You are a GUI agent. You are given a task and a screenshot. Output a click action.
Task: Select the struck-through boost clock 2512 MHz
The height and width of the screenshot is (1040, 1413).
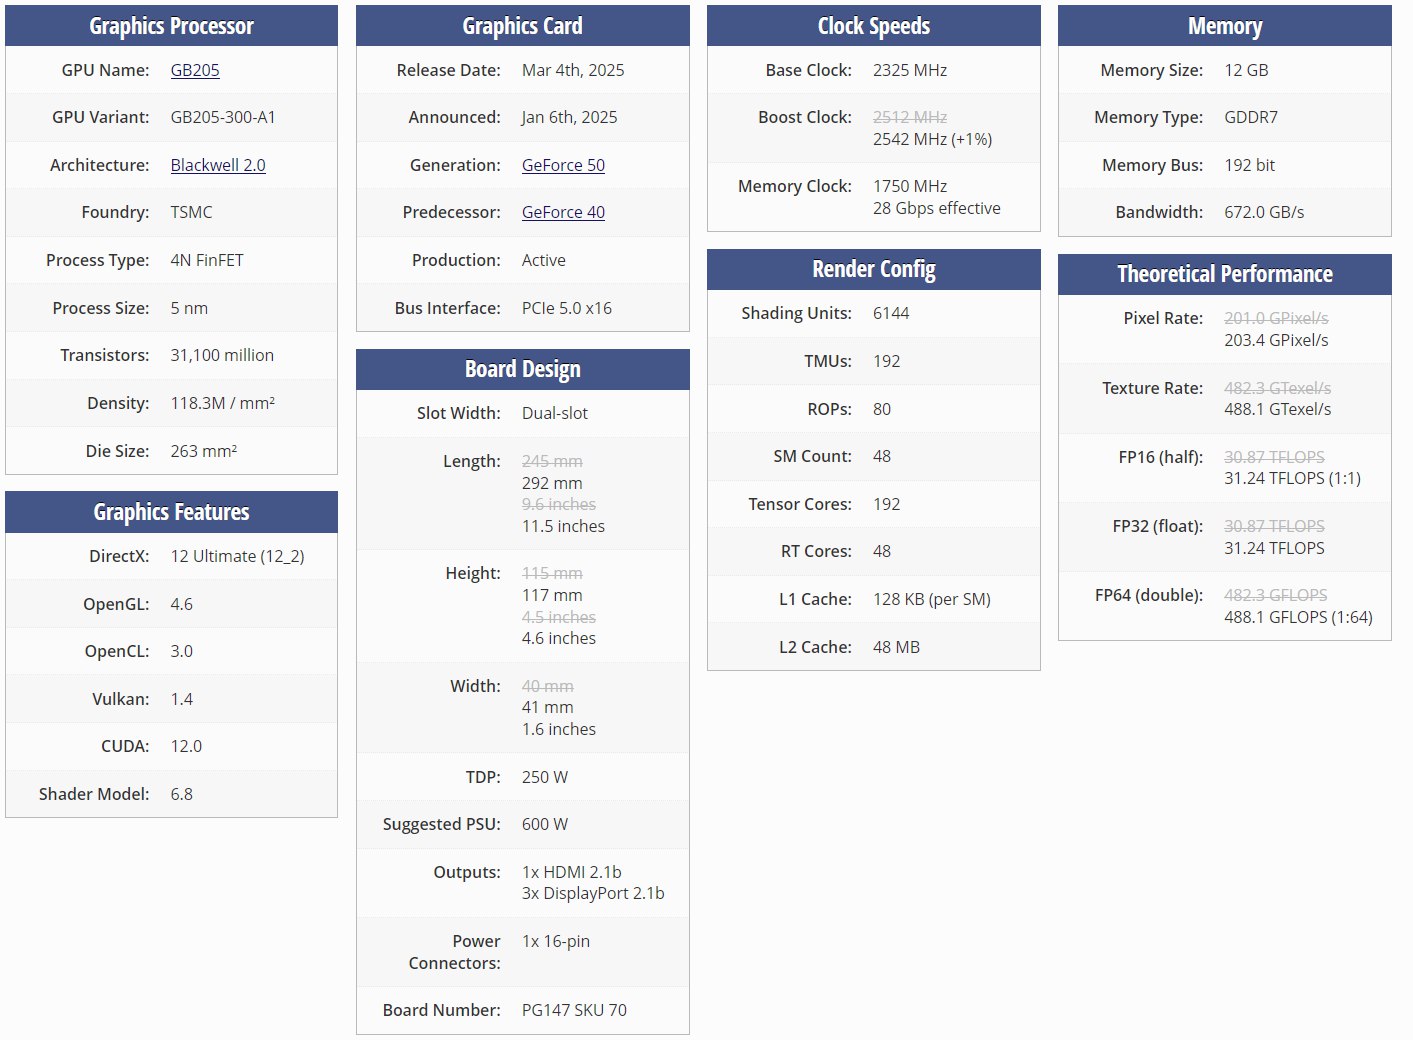(910, 117)
